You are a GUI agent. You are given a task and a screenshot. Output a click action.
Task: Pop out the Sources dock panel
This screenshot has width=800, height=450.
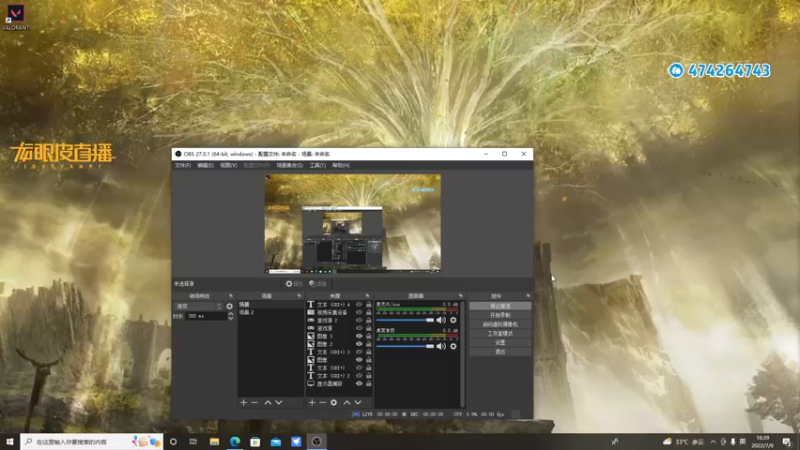click(367, 296)
